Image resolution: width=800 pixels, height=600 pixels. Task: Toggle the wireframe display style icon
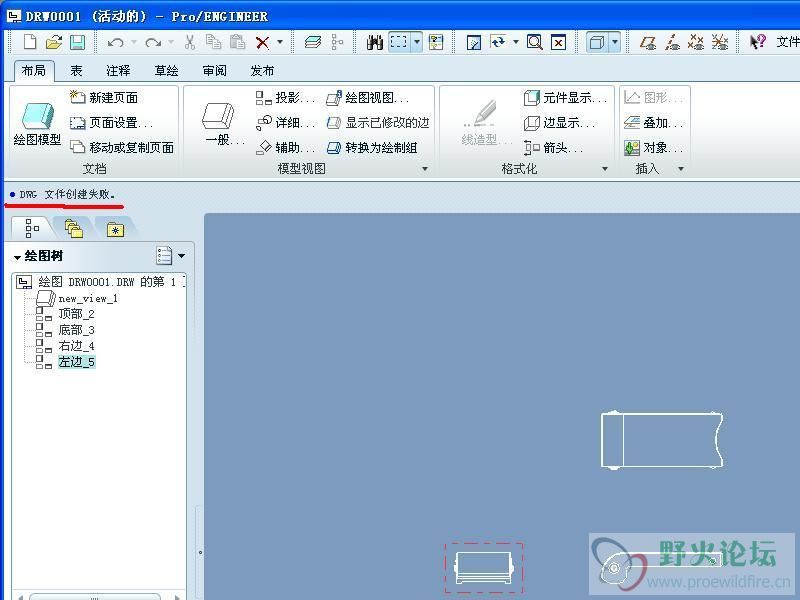(x=596, y=42)
